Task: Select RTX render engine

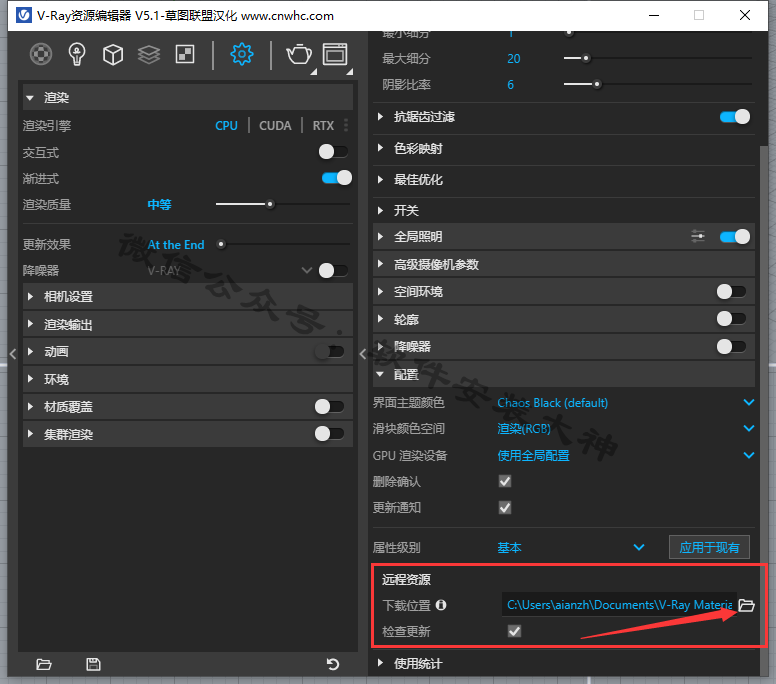Action: click(x=323, y=126)
